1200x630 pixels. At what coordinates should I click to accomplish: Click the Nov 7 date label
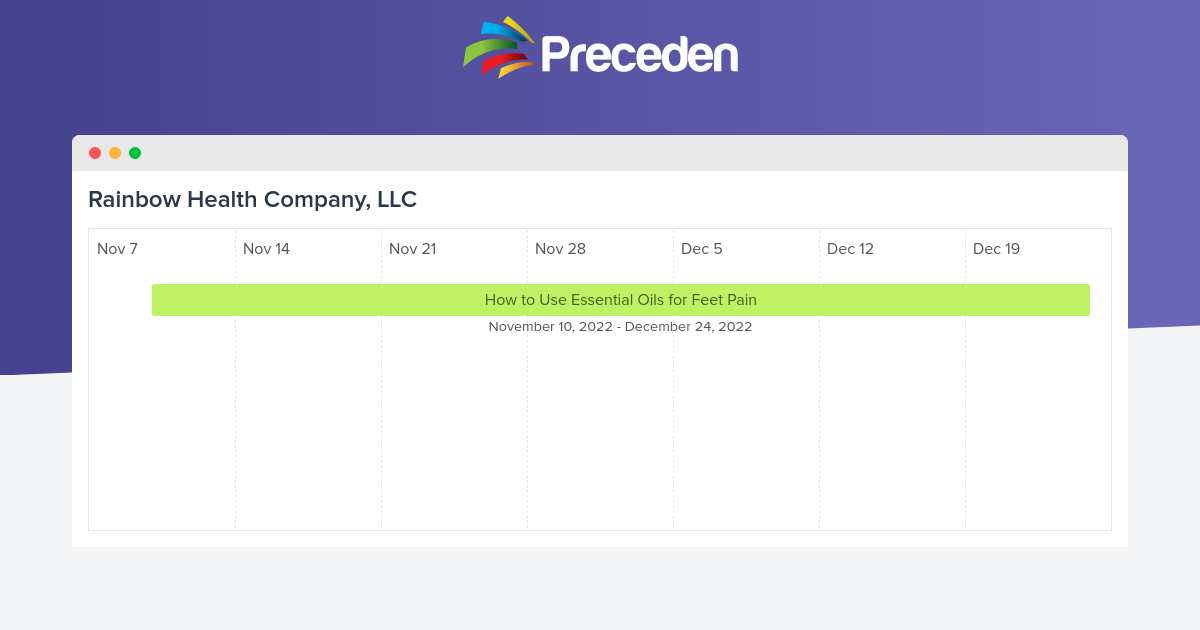point(117,249)
